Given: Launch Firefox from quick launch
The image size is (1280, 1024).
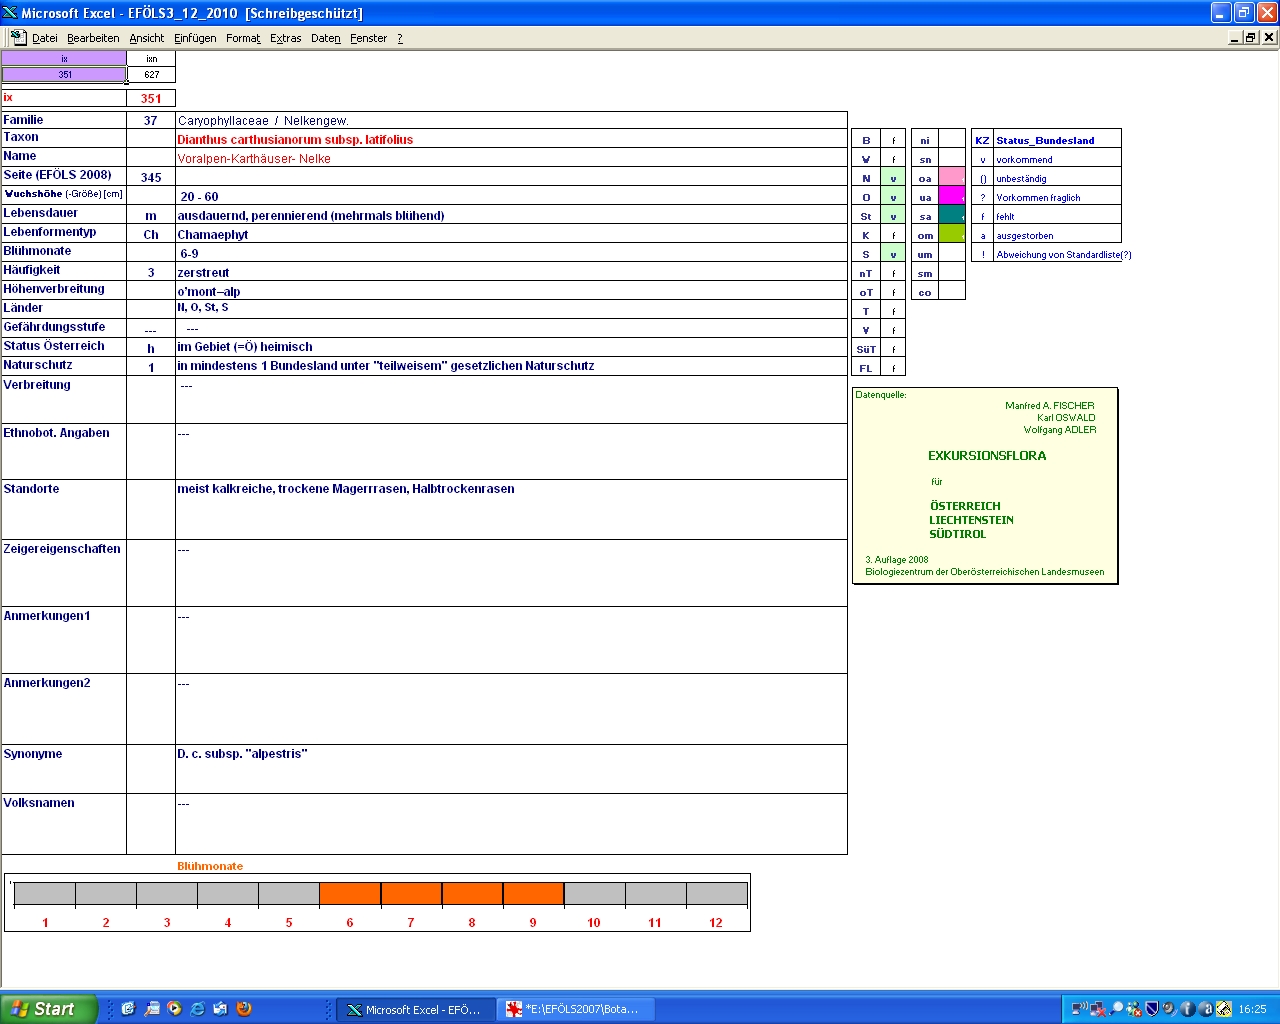Looking at the screenshot, I should 244,1009.
